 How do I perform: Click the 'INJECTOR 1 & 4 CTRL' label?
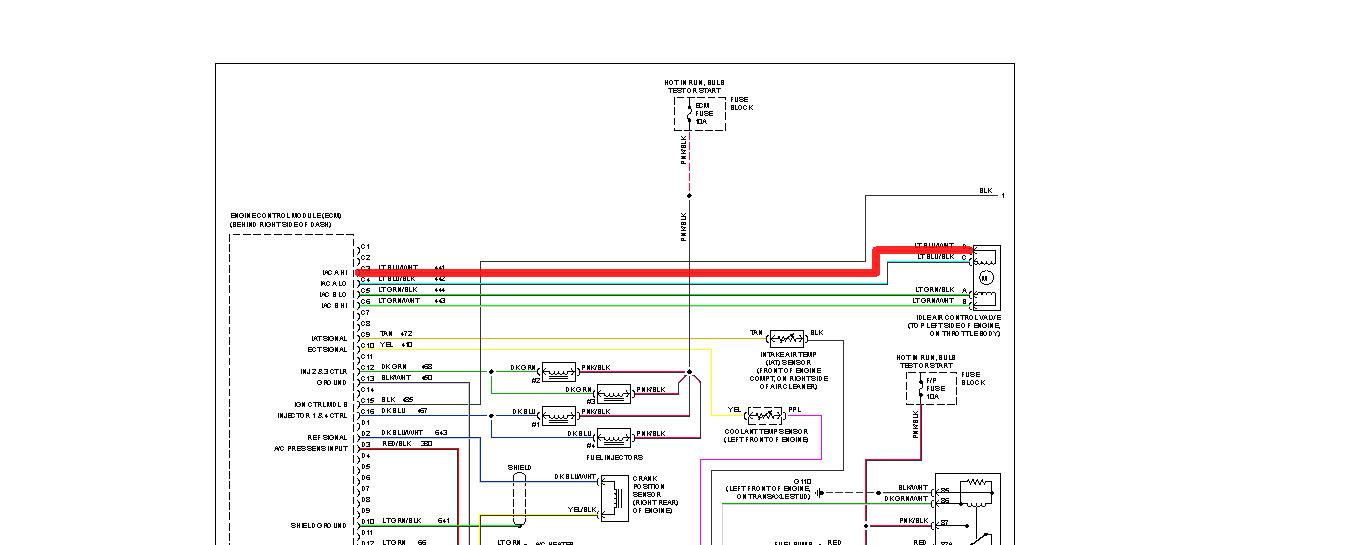coord(313,415)
